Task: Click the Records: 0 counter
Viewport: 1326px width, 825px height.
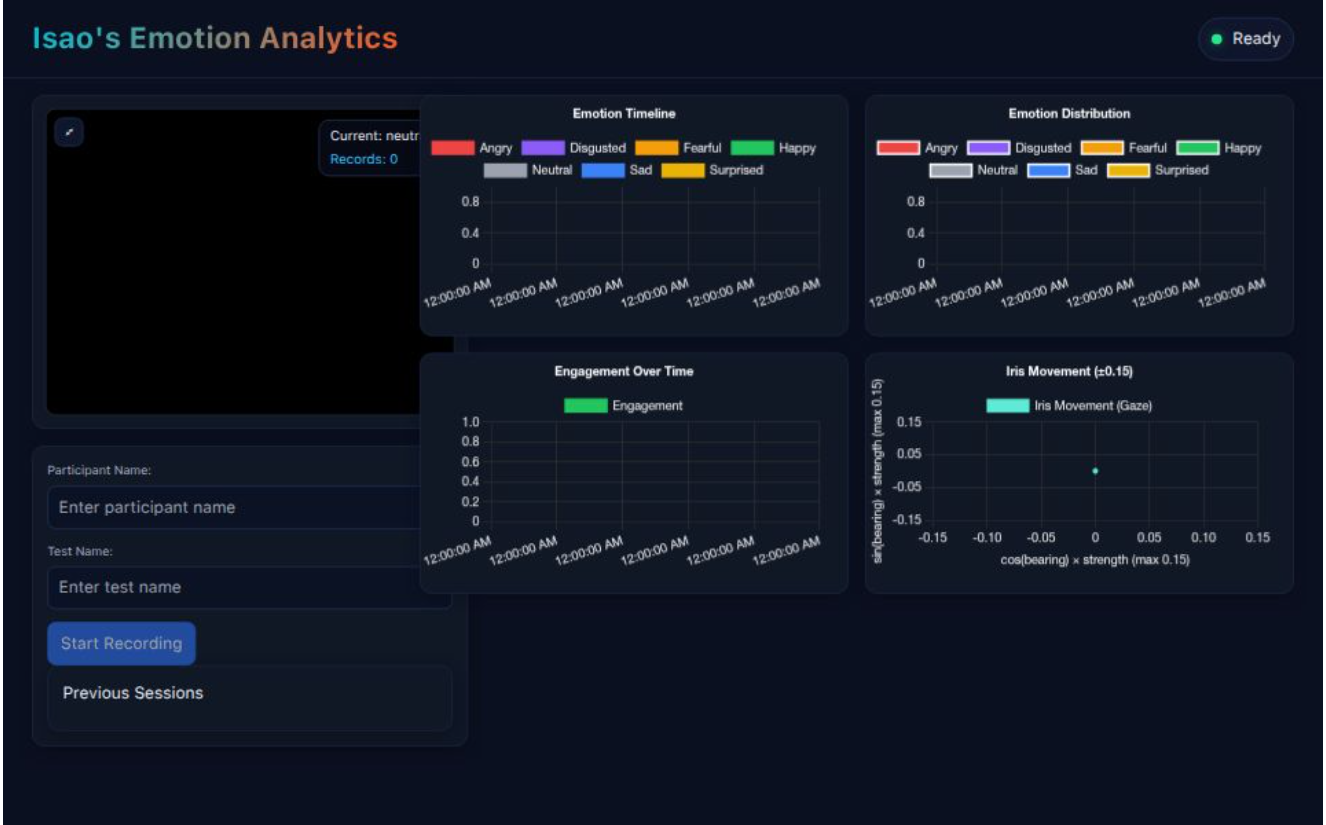Action: pos(364,159)
